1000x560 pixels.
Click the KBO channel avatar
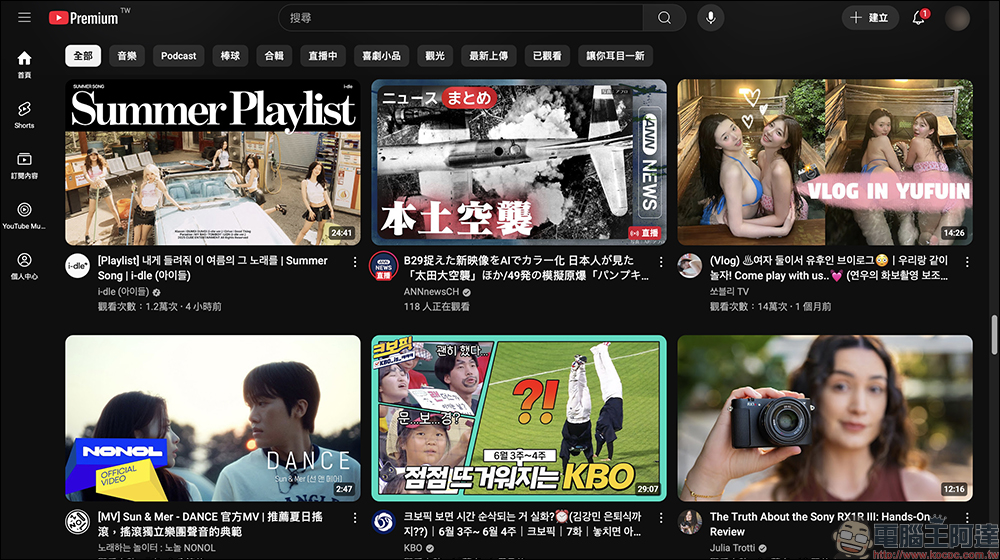click(x=383, y=522)
